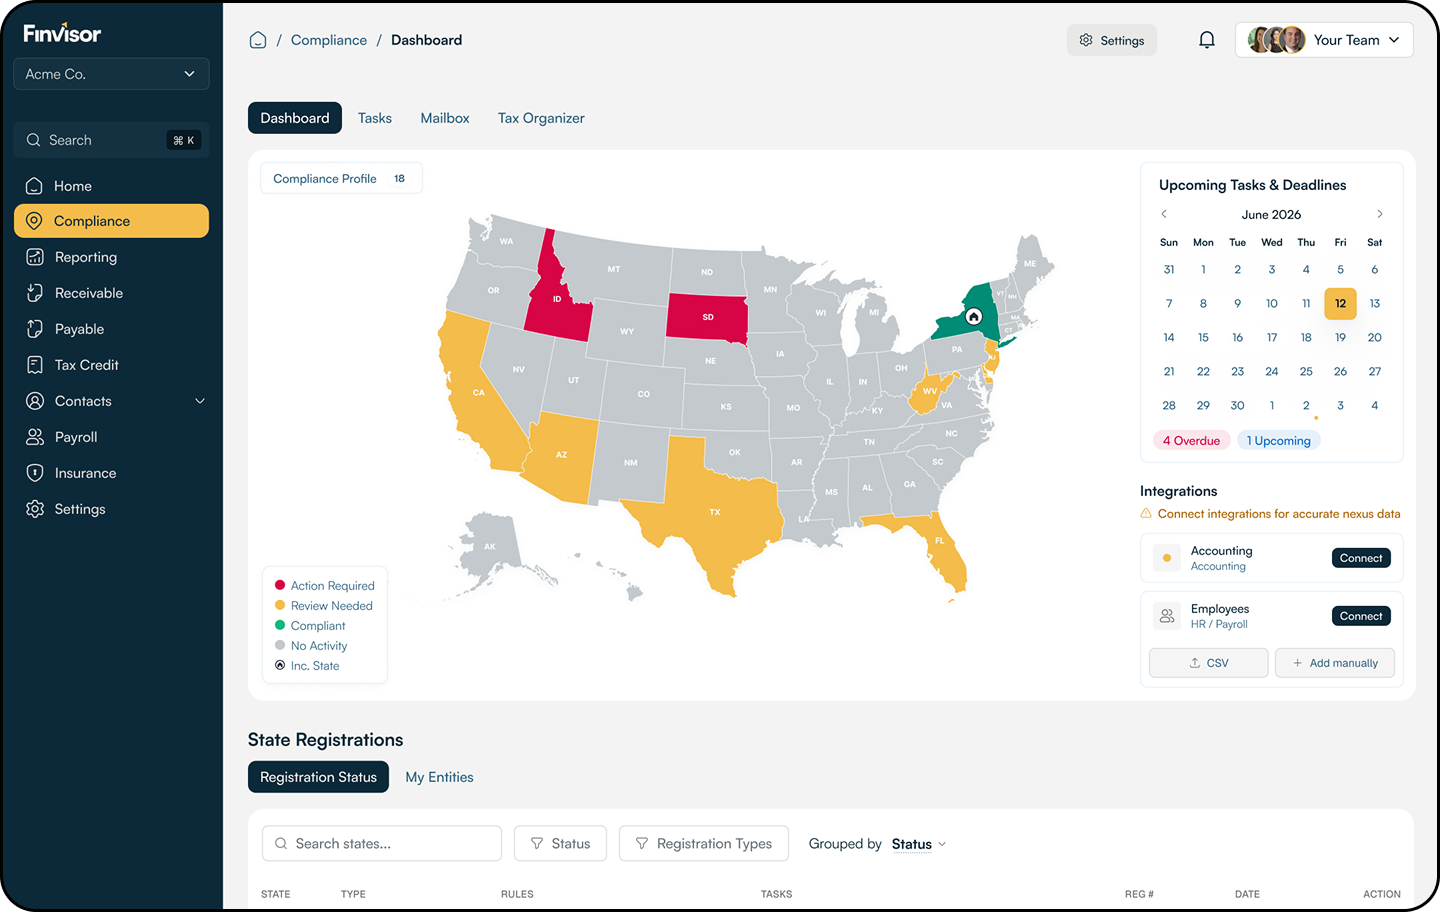Go to previous calendar month

tap(1164, 214)
